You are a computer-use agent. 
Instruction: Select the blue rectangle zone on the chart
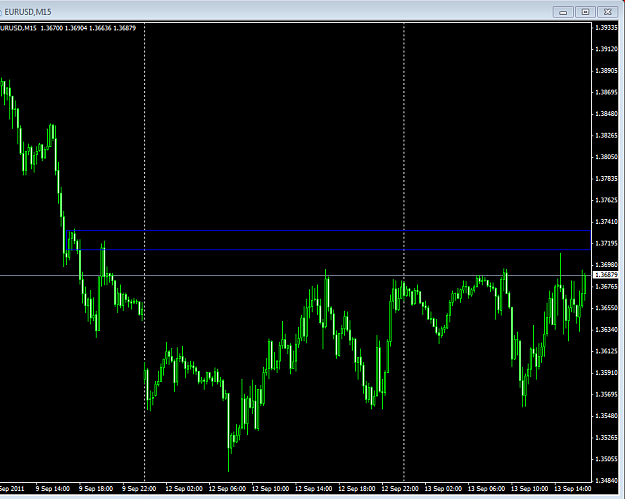pyautogui.click(x=328, y=240)
